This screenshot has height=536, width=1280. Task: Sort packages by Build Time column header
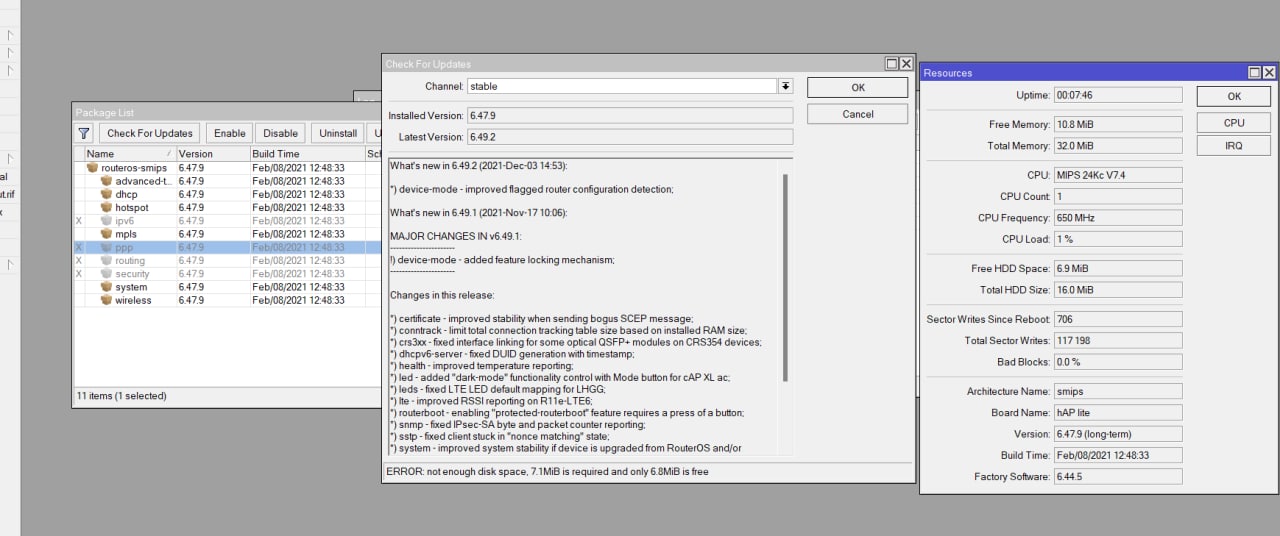307,154
